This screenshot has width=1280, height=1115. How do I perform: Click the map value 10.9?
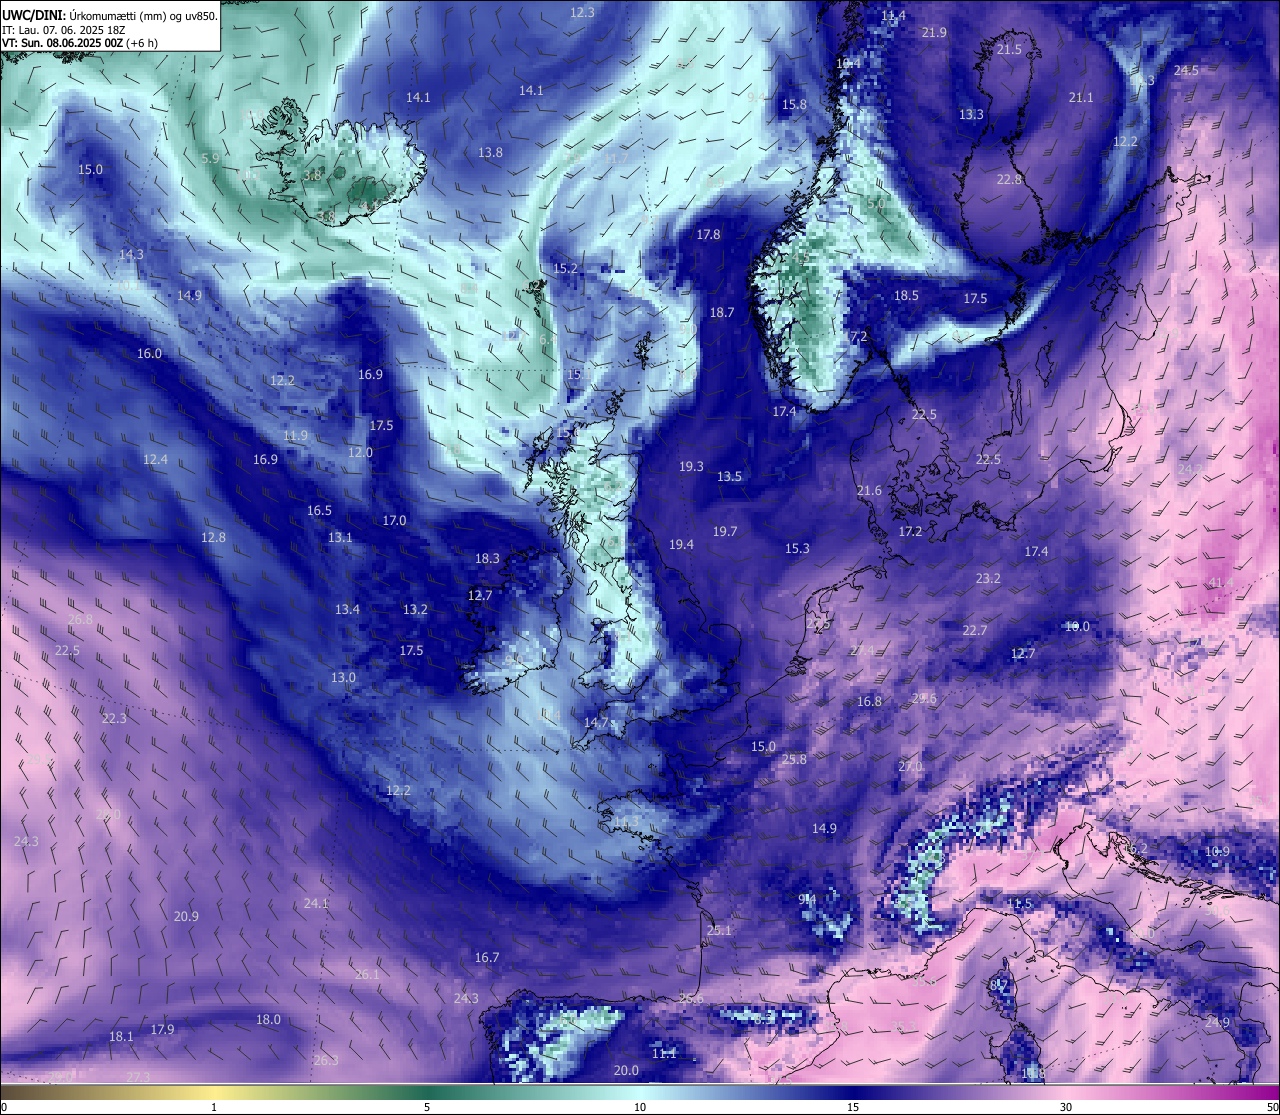[x=1217, y=851]
